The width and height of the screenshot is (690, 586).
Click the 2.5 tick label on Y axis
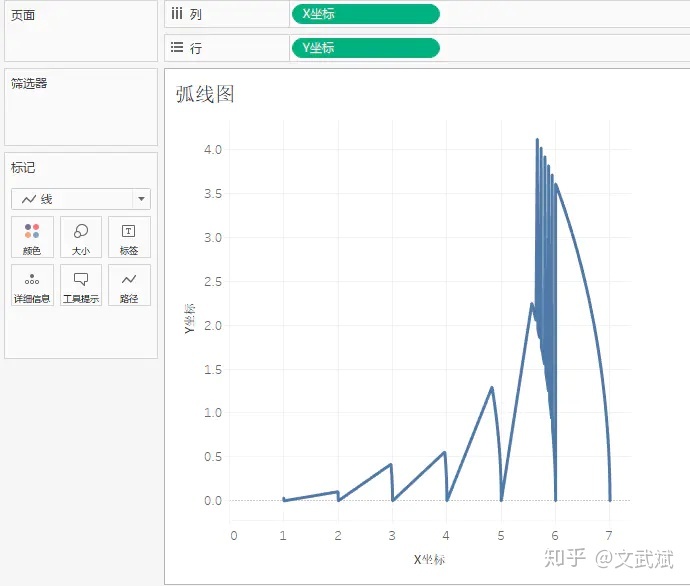[213, 282]
